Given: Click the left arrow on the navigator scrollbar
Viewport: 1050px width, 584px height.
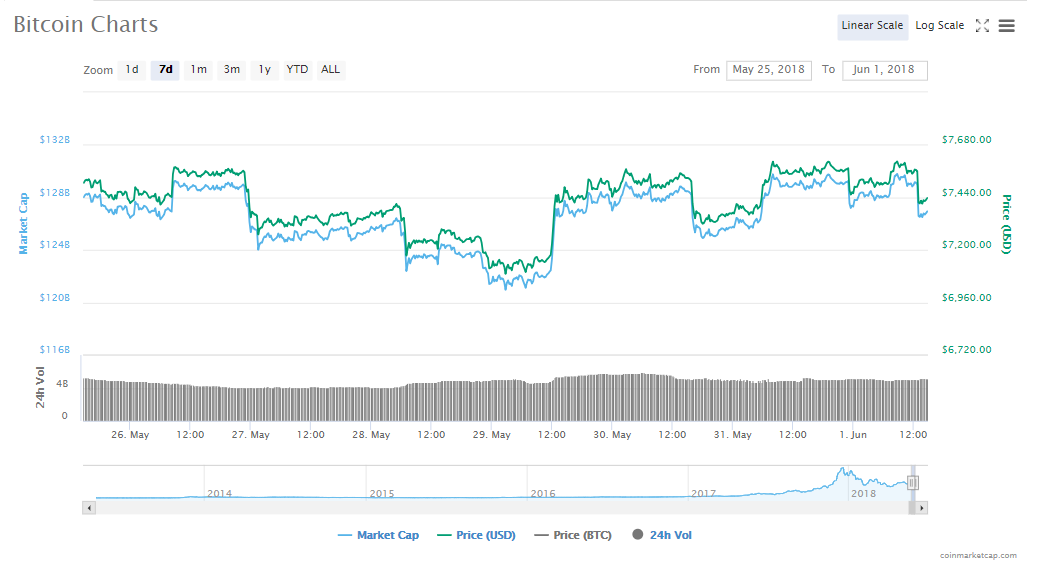Looking at the screenshot, I should [89, 507].
